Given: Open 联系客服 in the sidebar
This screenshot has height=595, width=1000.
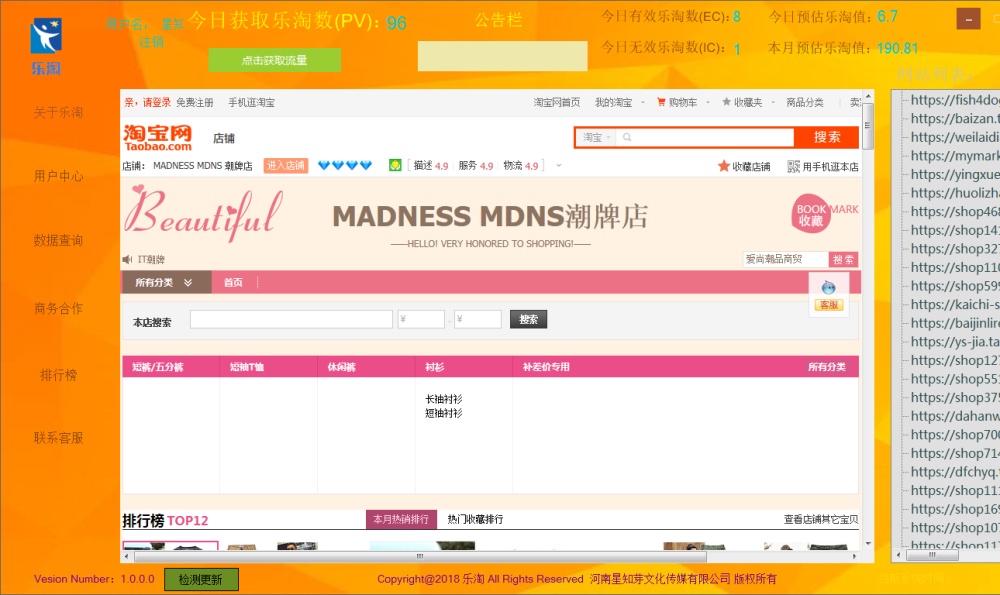Looking at the screenshot, I should [x=58, y=438].
